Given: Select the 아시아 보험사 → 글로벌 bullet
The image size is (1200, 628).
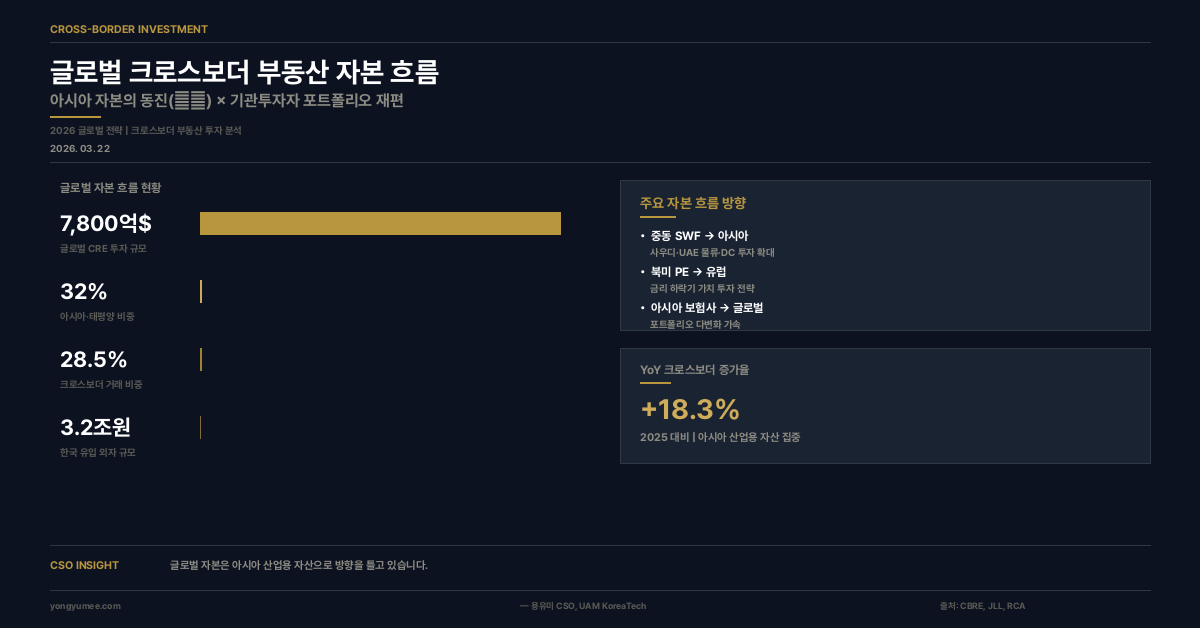Looking at the screenshot, I should 706,308.
